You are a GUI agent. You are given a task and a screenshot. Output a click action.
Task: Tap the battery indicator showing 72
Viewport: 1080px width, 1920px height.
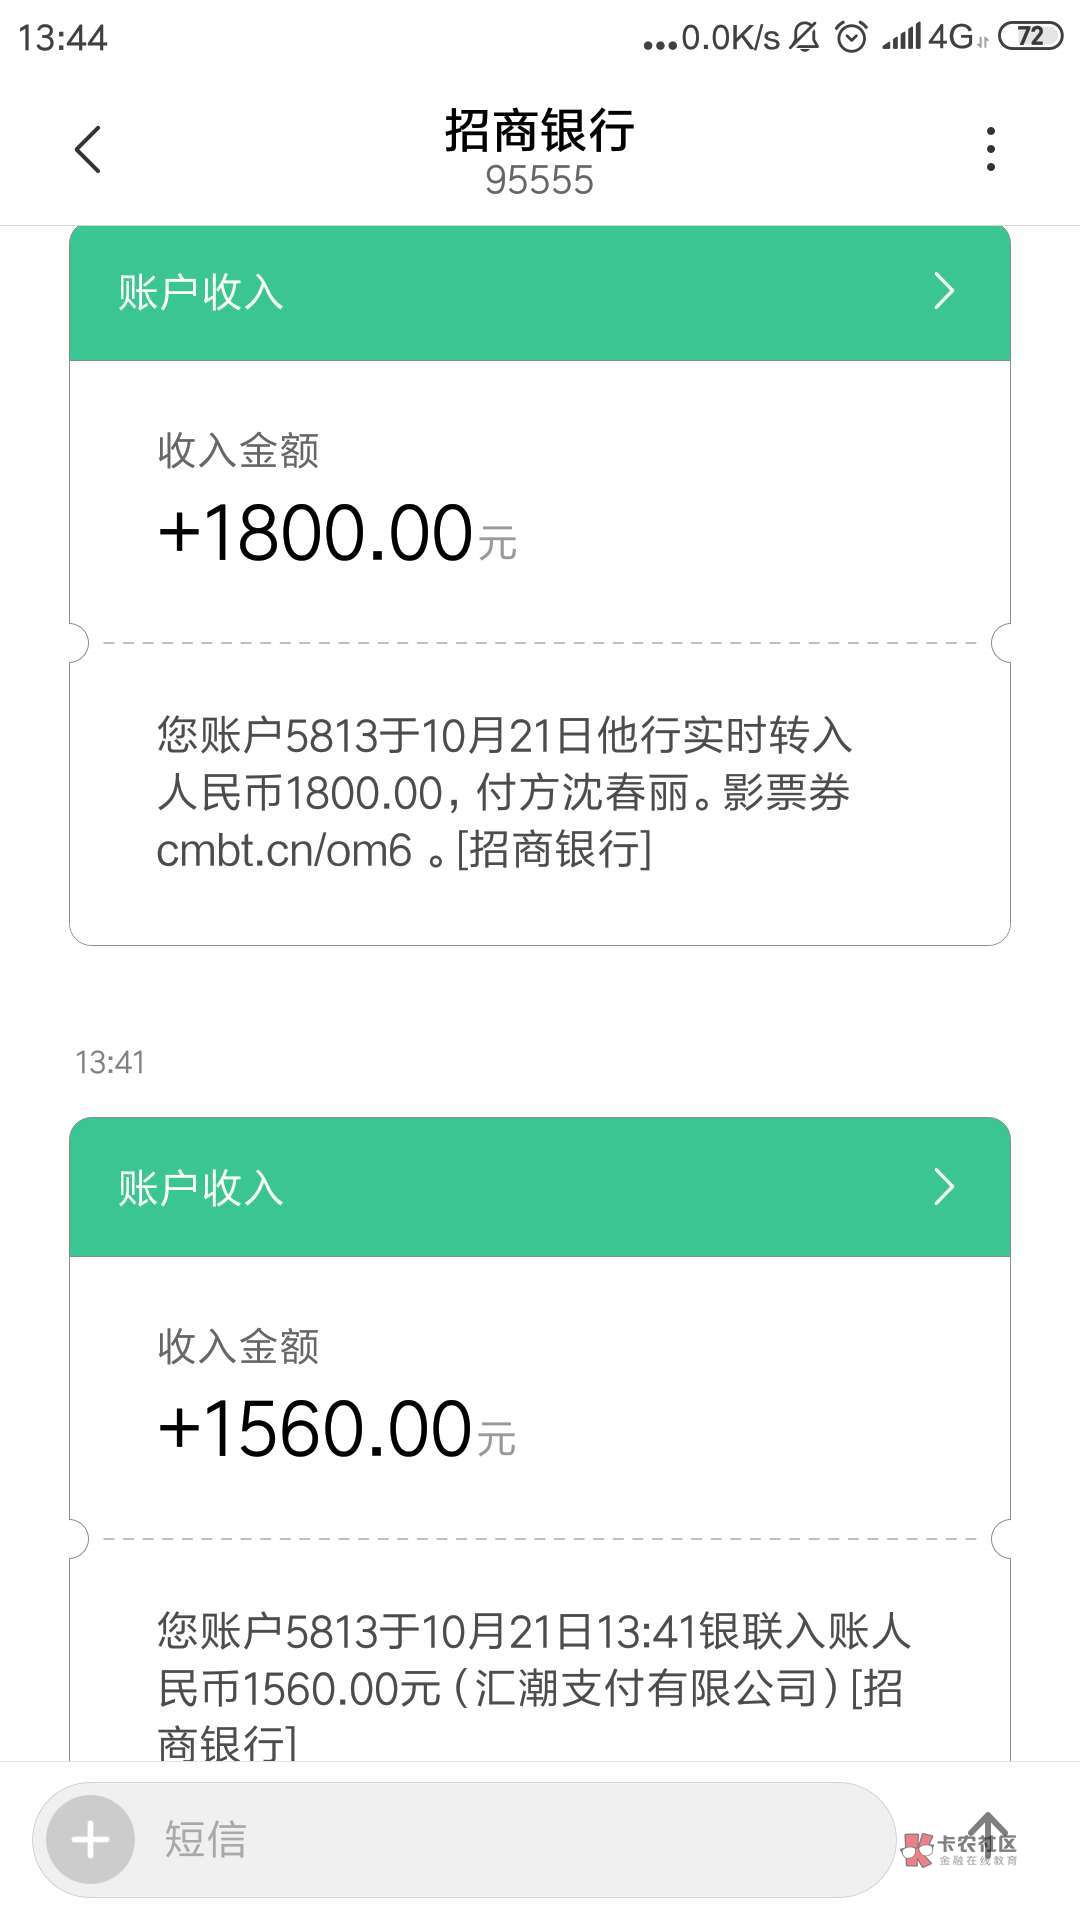pyautogui.click(x=1030, y=37)
